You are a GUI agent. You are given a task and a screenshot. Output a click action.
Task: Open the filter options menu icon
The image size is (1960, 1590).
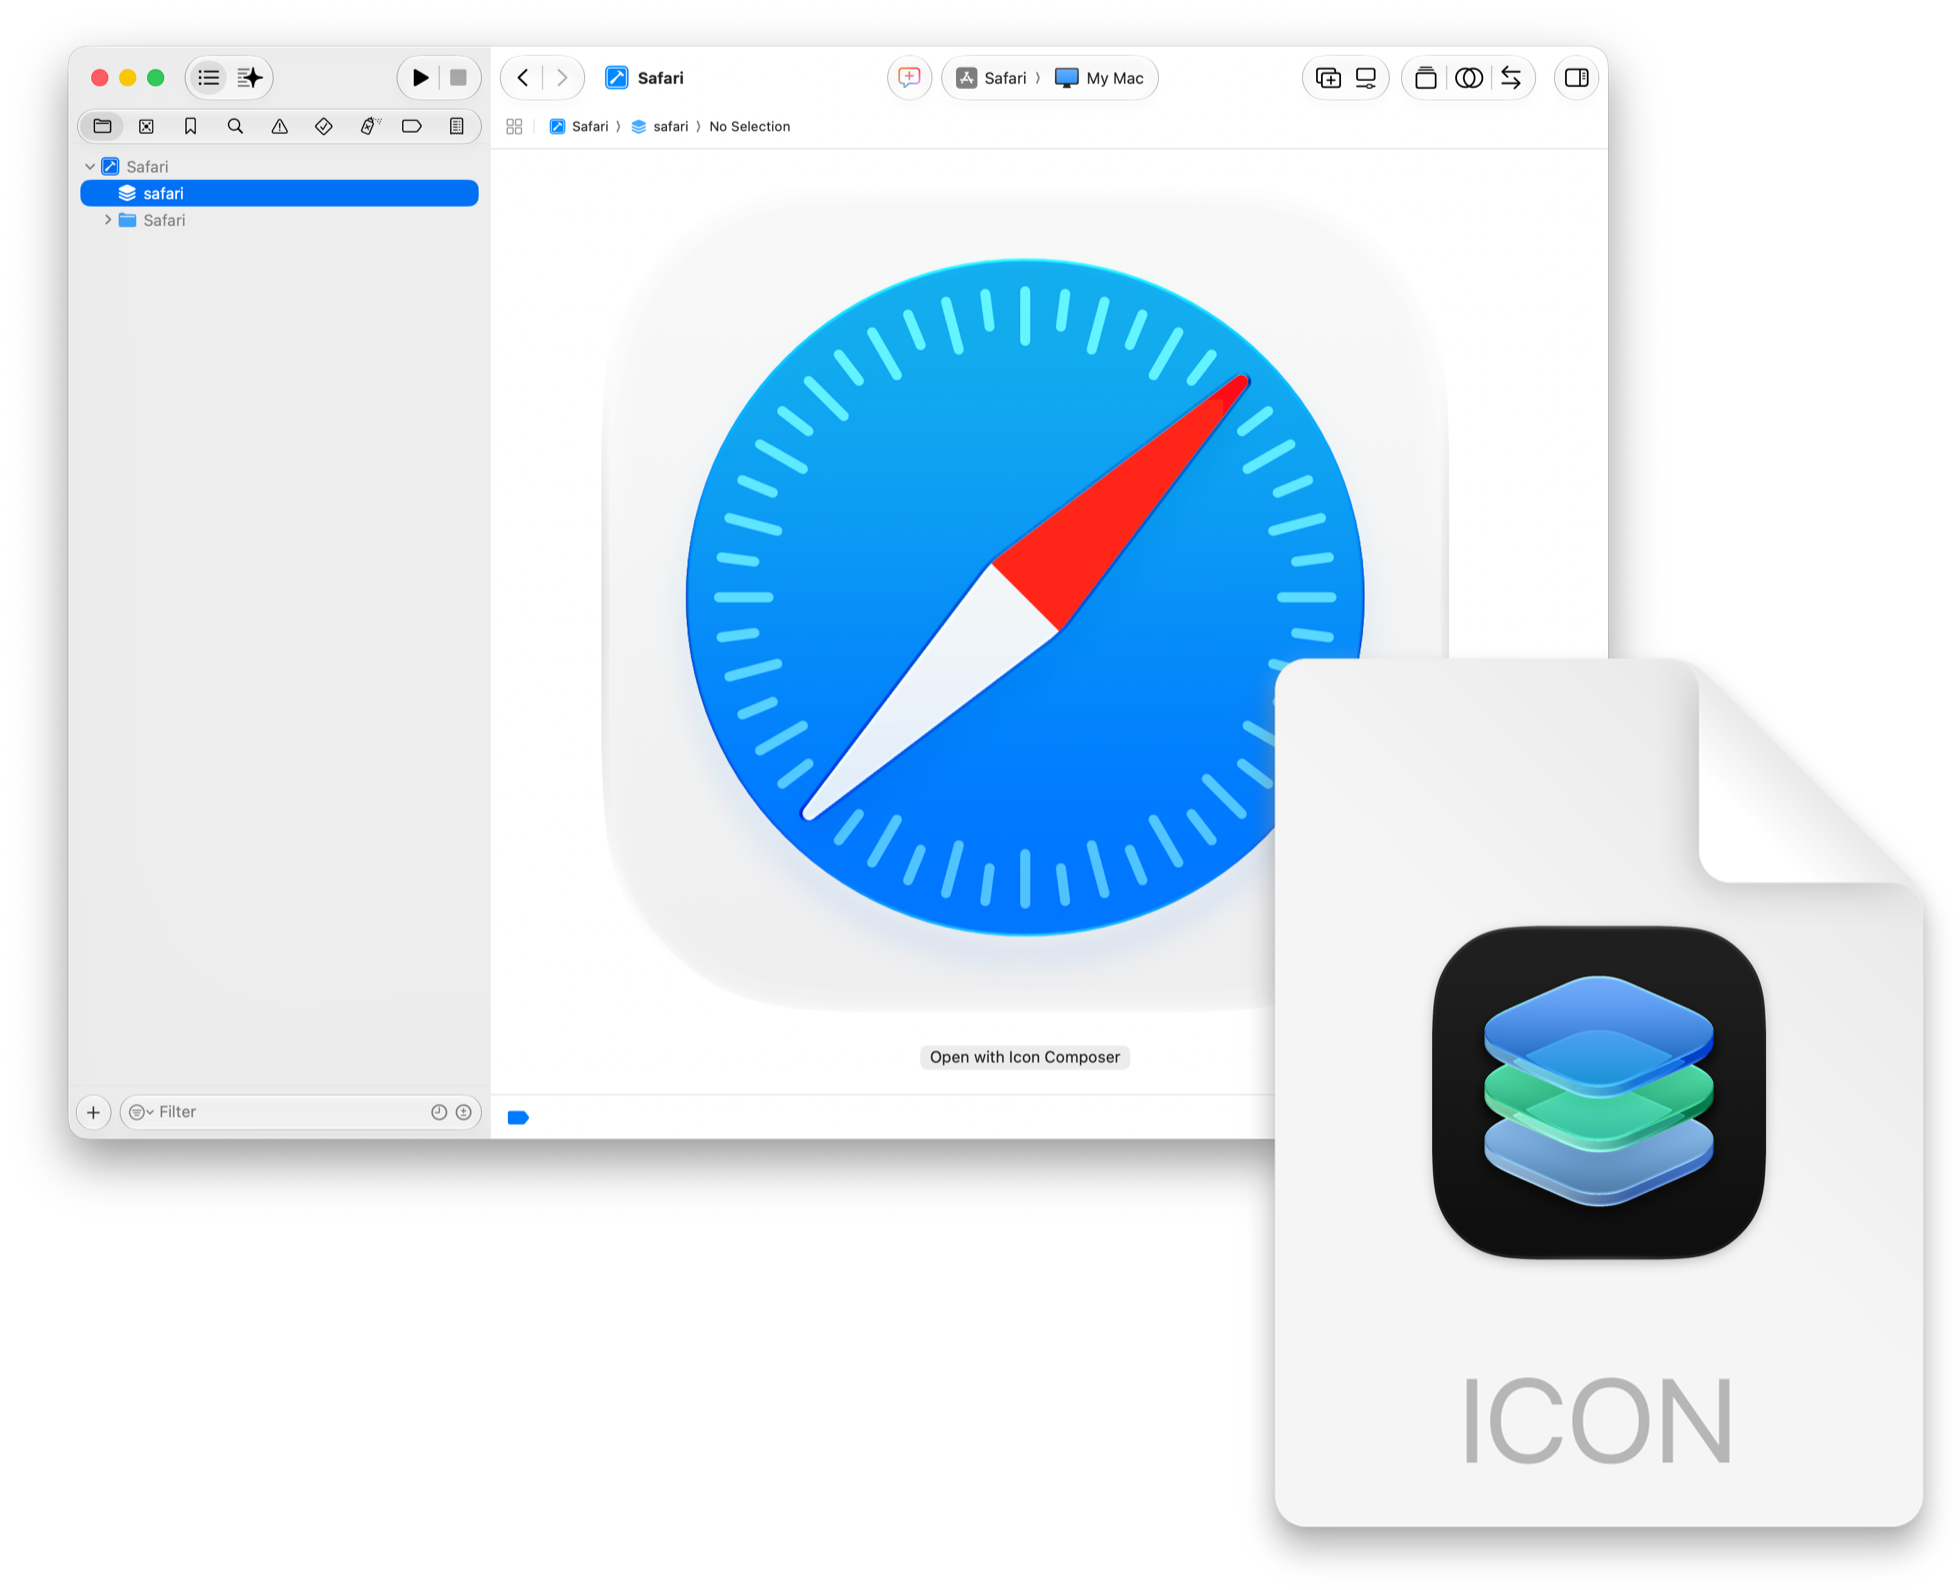click(x=141, y=1112)
